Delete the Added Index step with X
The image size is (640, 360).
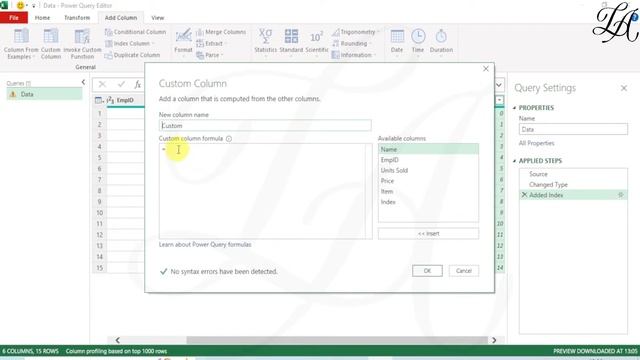[524, 195]
